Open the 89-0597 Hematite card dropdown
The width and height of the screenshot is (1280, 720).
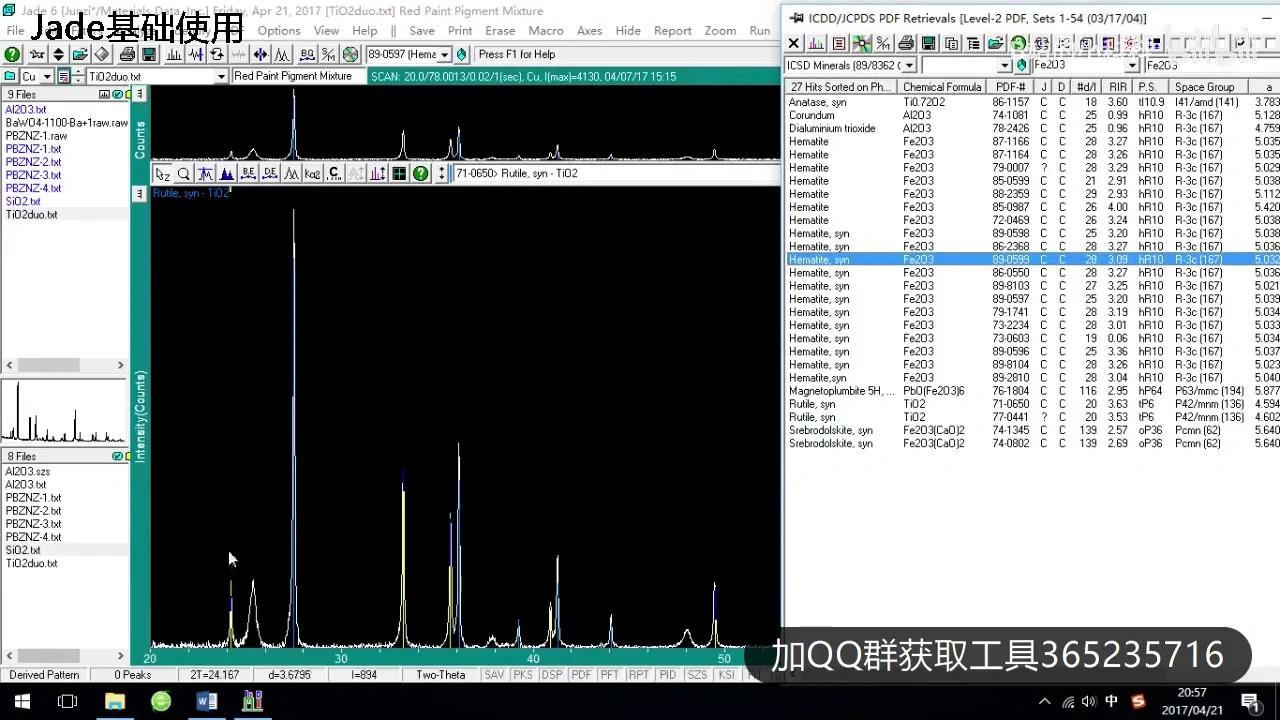446,54
